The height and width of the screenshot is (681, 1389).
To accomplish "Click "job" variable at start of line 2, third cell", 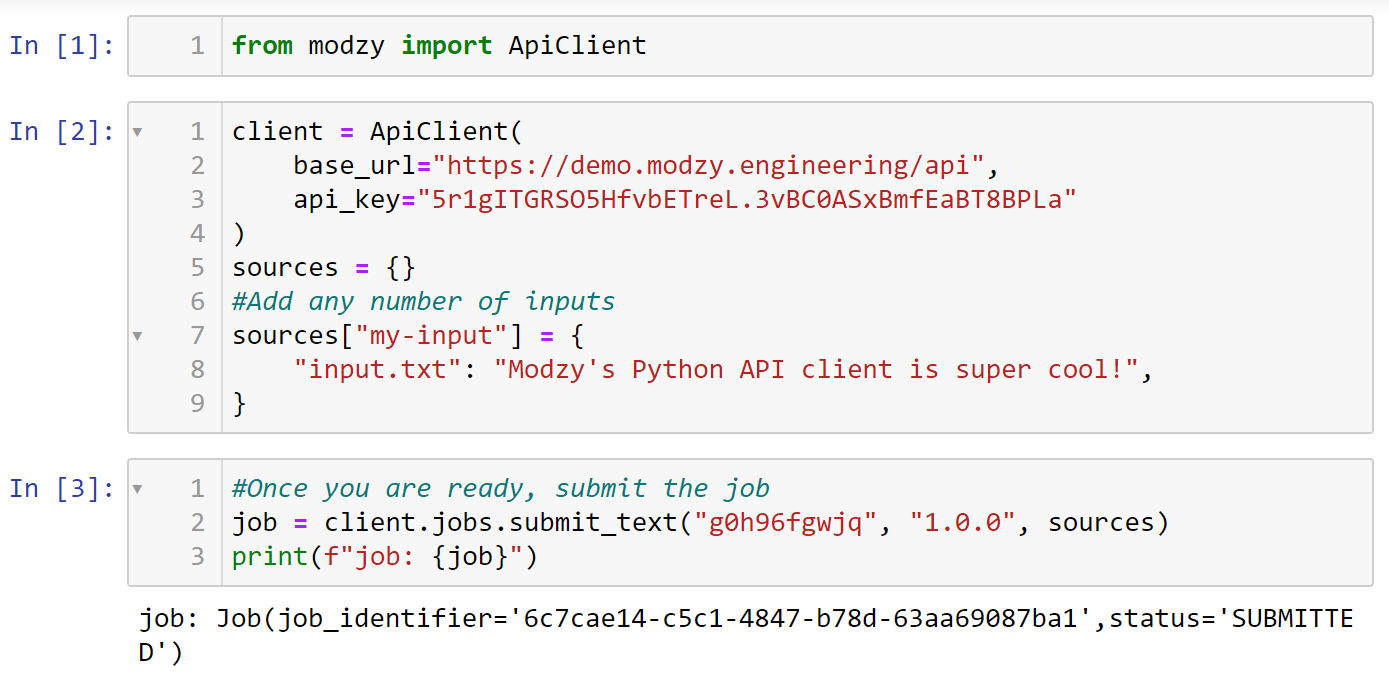I will (x=255, y=523).
